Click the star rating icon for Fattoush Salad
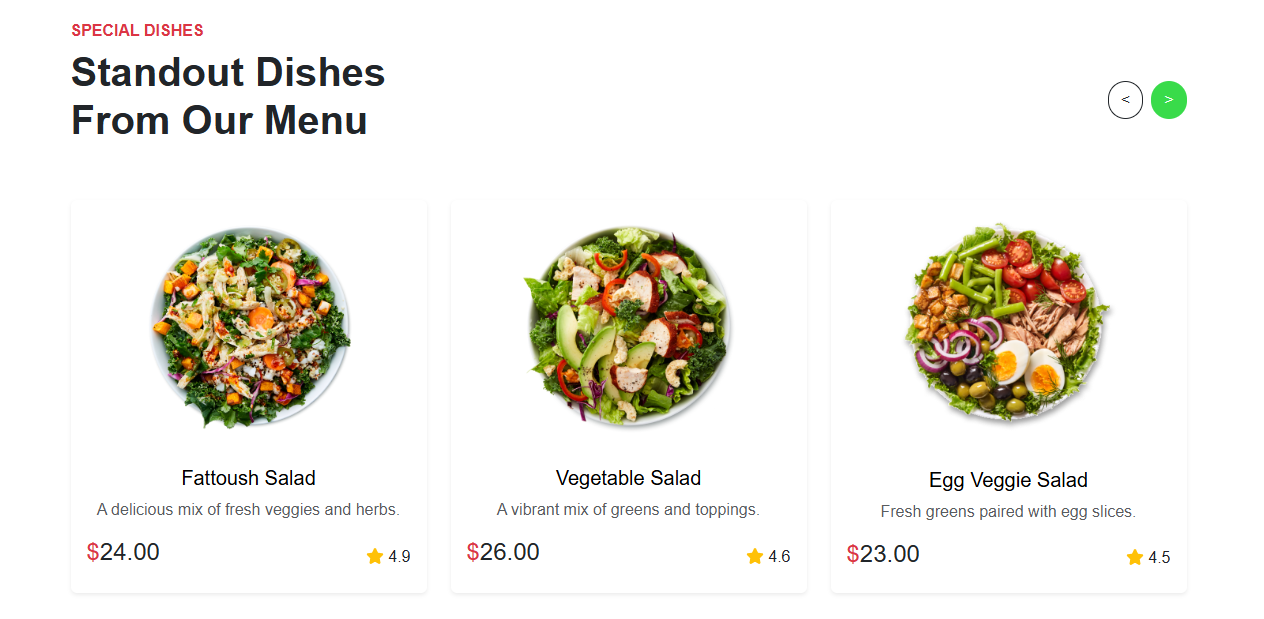This screenshot has height=619, width=1264. point(374,556)
